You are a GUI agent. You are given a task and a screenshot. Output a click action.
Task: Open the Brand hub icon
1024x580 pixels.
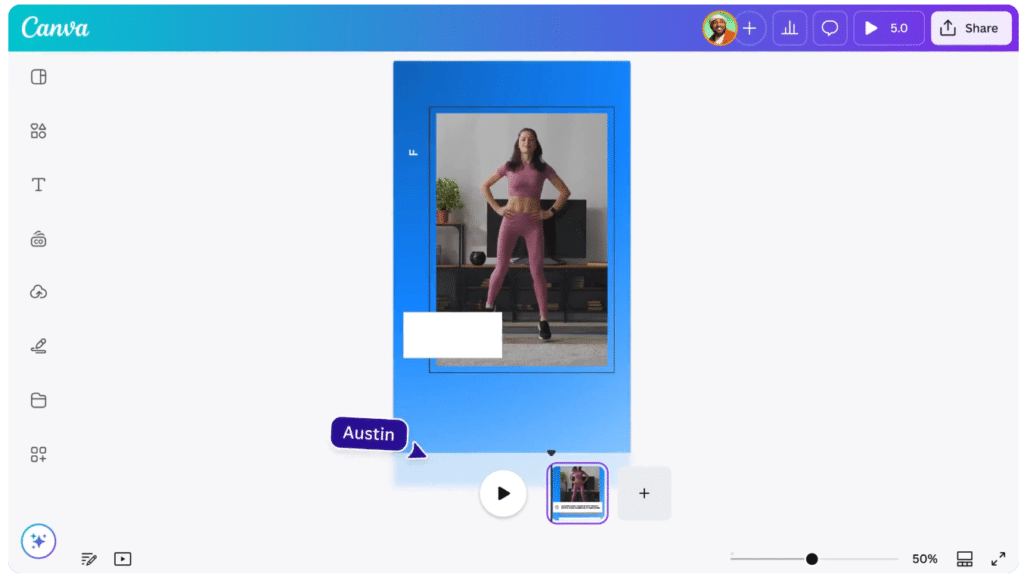pyautogui.click(x=39, y=239)
